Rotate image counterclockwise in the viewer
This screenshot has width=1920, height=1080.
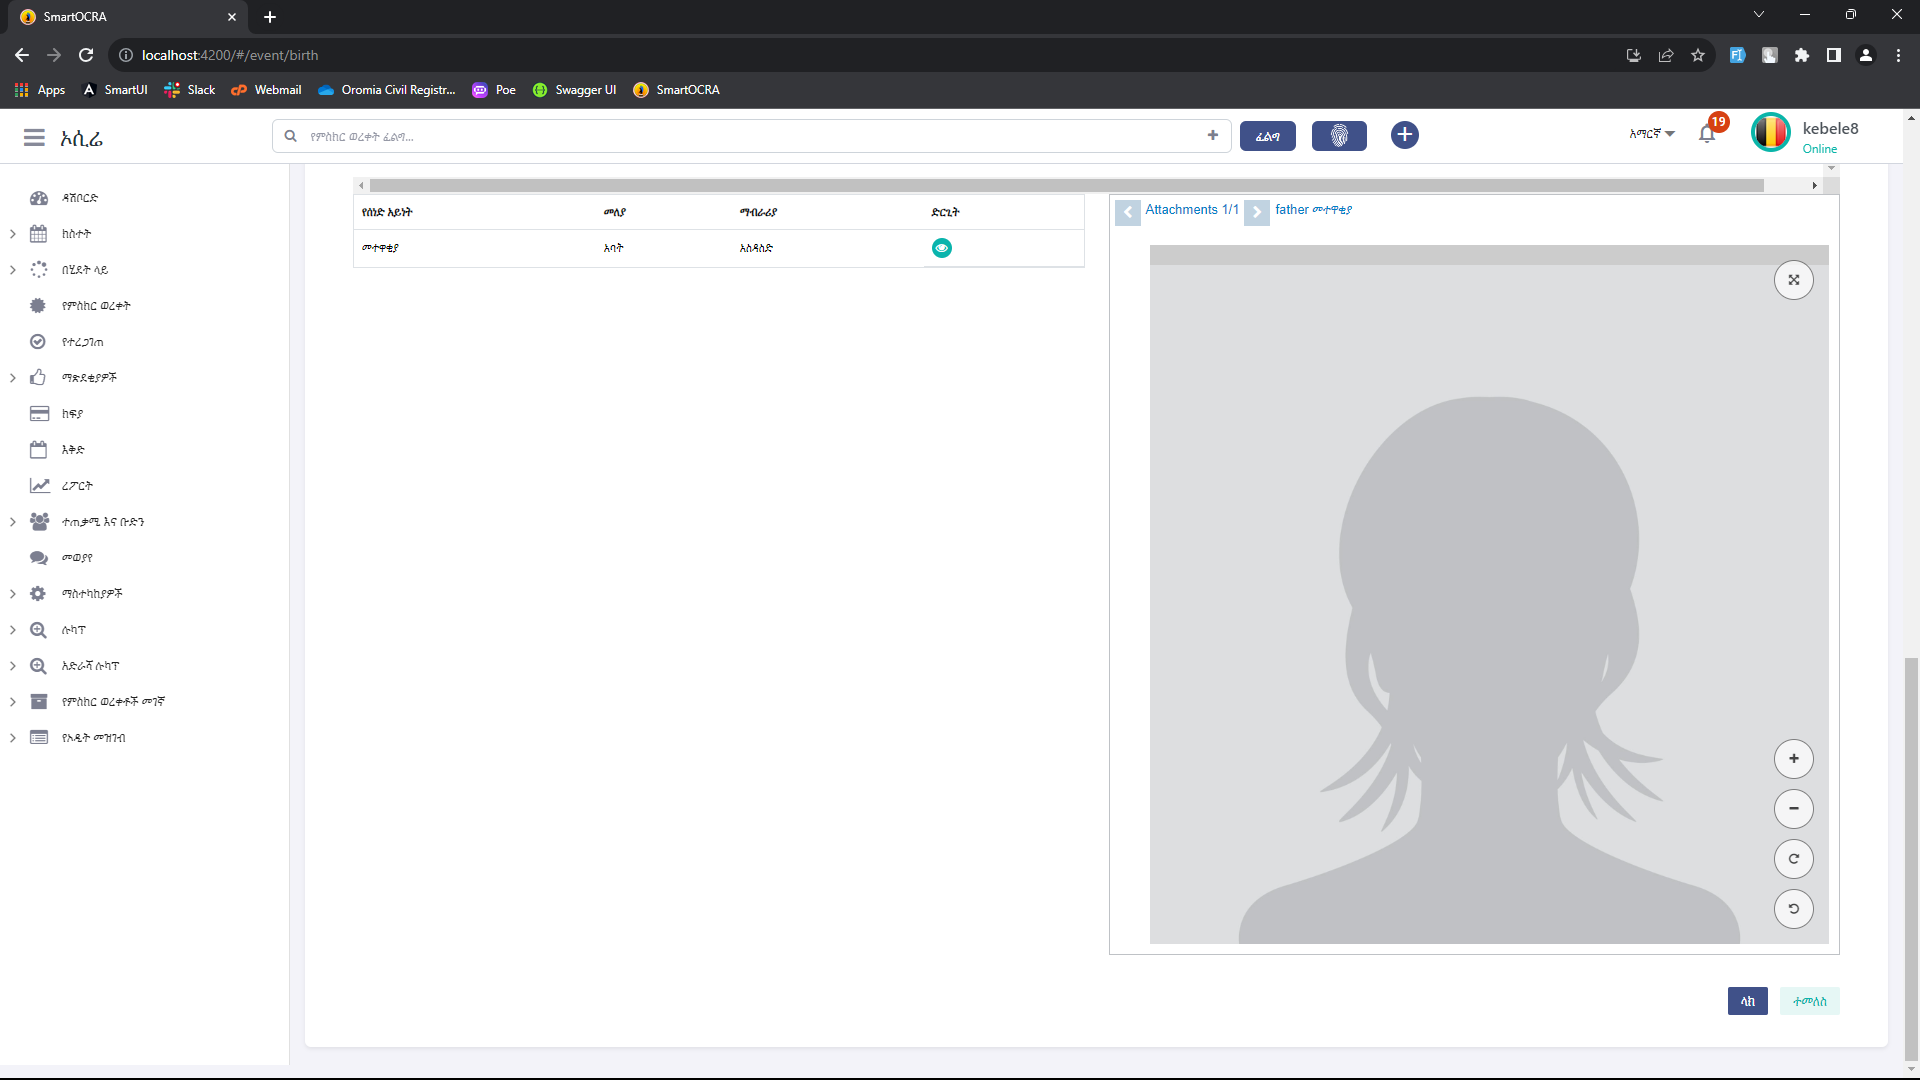tap(1794, 909)
